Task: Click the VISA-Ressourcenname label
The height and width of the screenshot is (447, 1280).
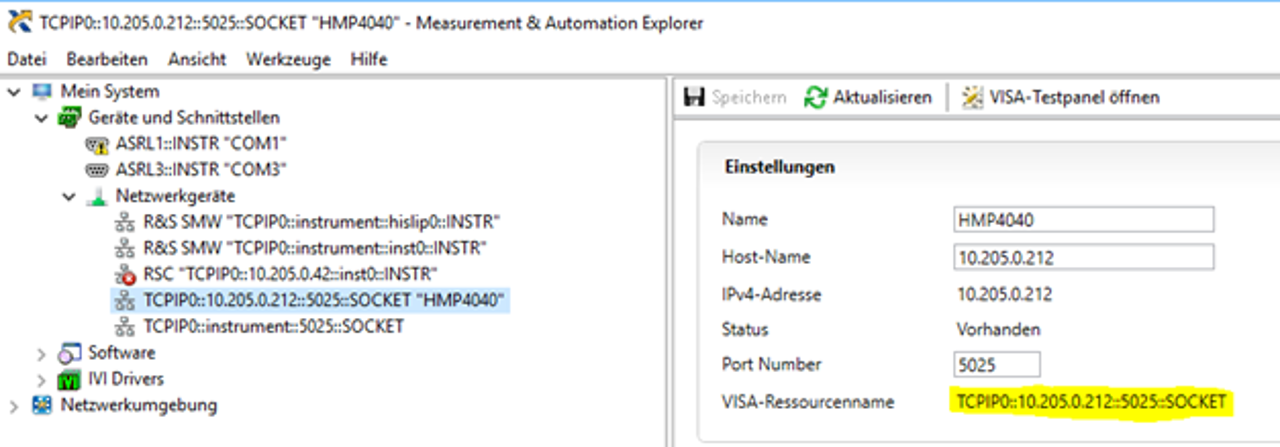Action: coord(808,402)
